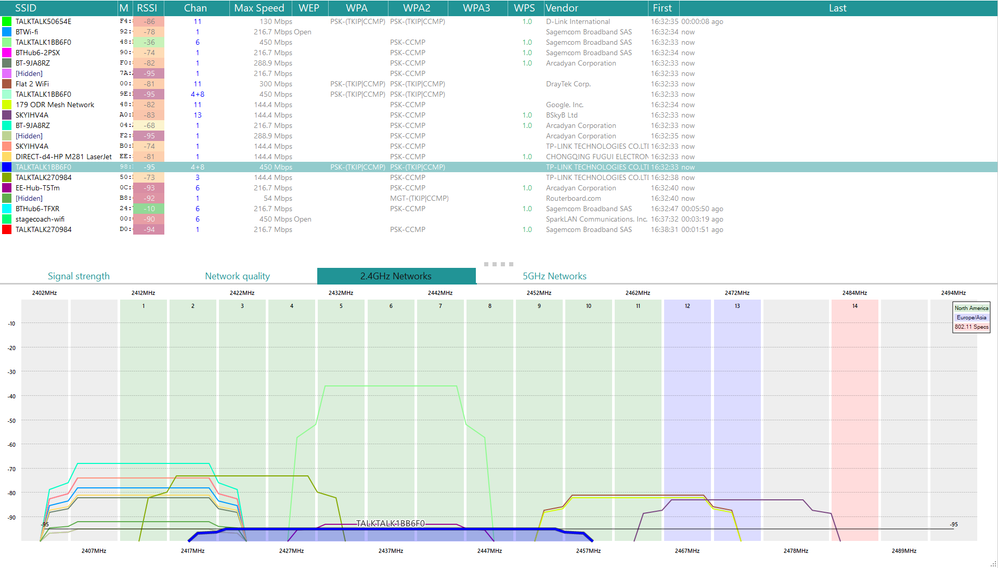
Task: Click the red swatch for TALKTALK270984 on channel 1
Action: tap(6, 229)
